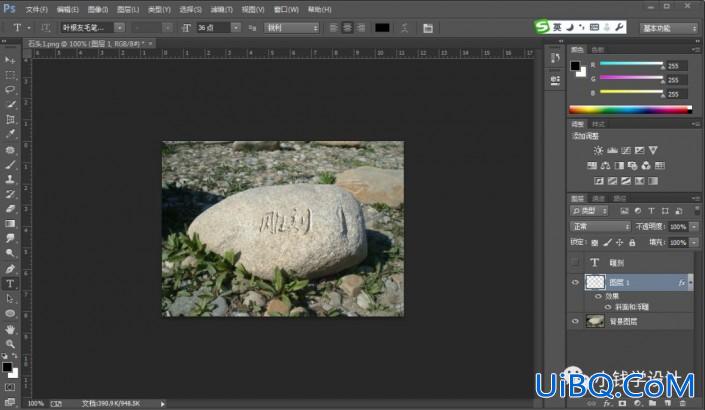Open the opacity slider dropdown arrow
Screen dimensions: 705x410
tap(694, 227)
